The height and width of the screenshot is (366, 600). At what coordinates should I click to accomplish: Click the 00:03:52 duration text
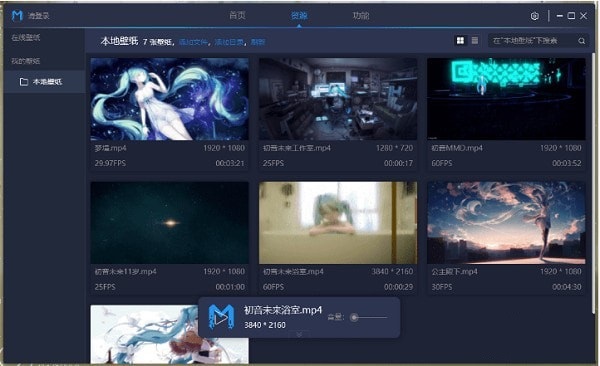pyautogui.click(x=567, y=163)
